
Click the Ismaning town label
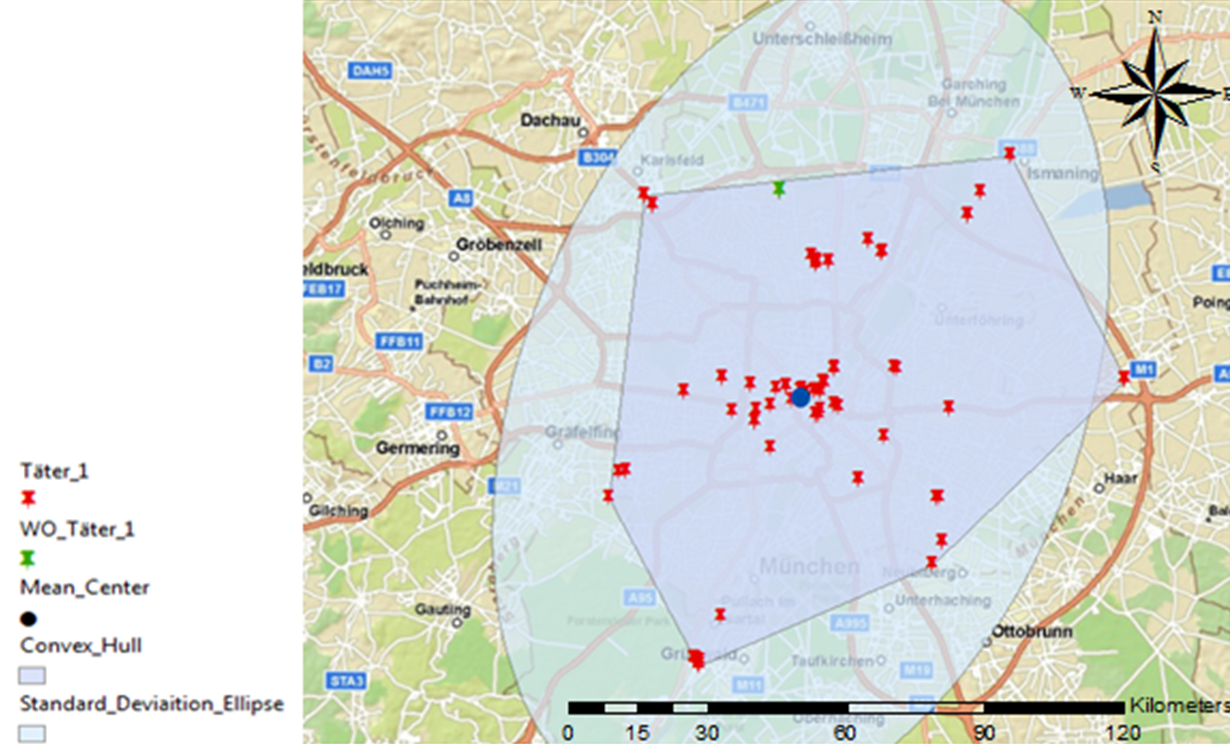[1062, 173]
